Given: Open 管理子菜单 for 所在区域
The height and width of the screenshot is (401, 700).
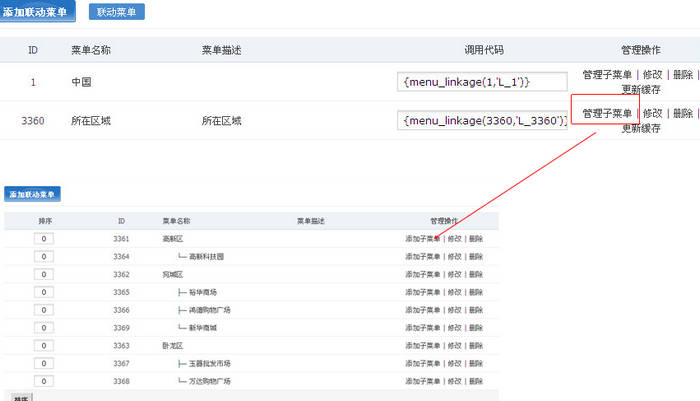Looking at the screenshot, I should (x=607, y=113).
